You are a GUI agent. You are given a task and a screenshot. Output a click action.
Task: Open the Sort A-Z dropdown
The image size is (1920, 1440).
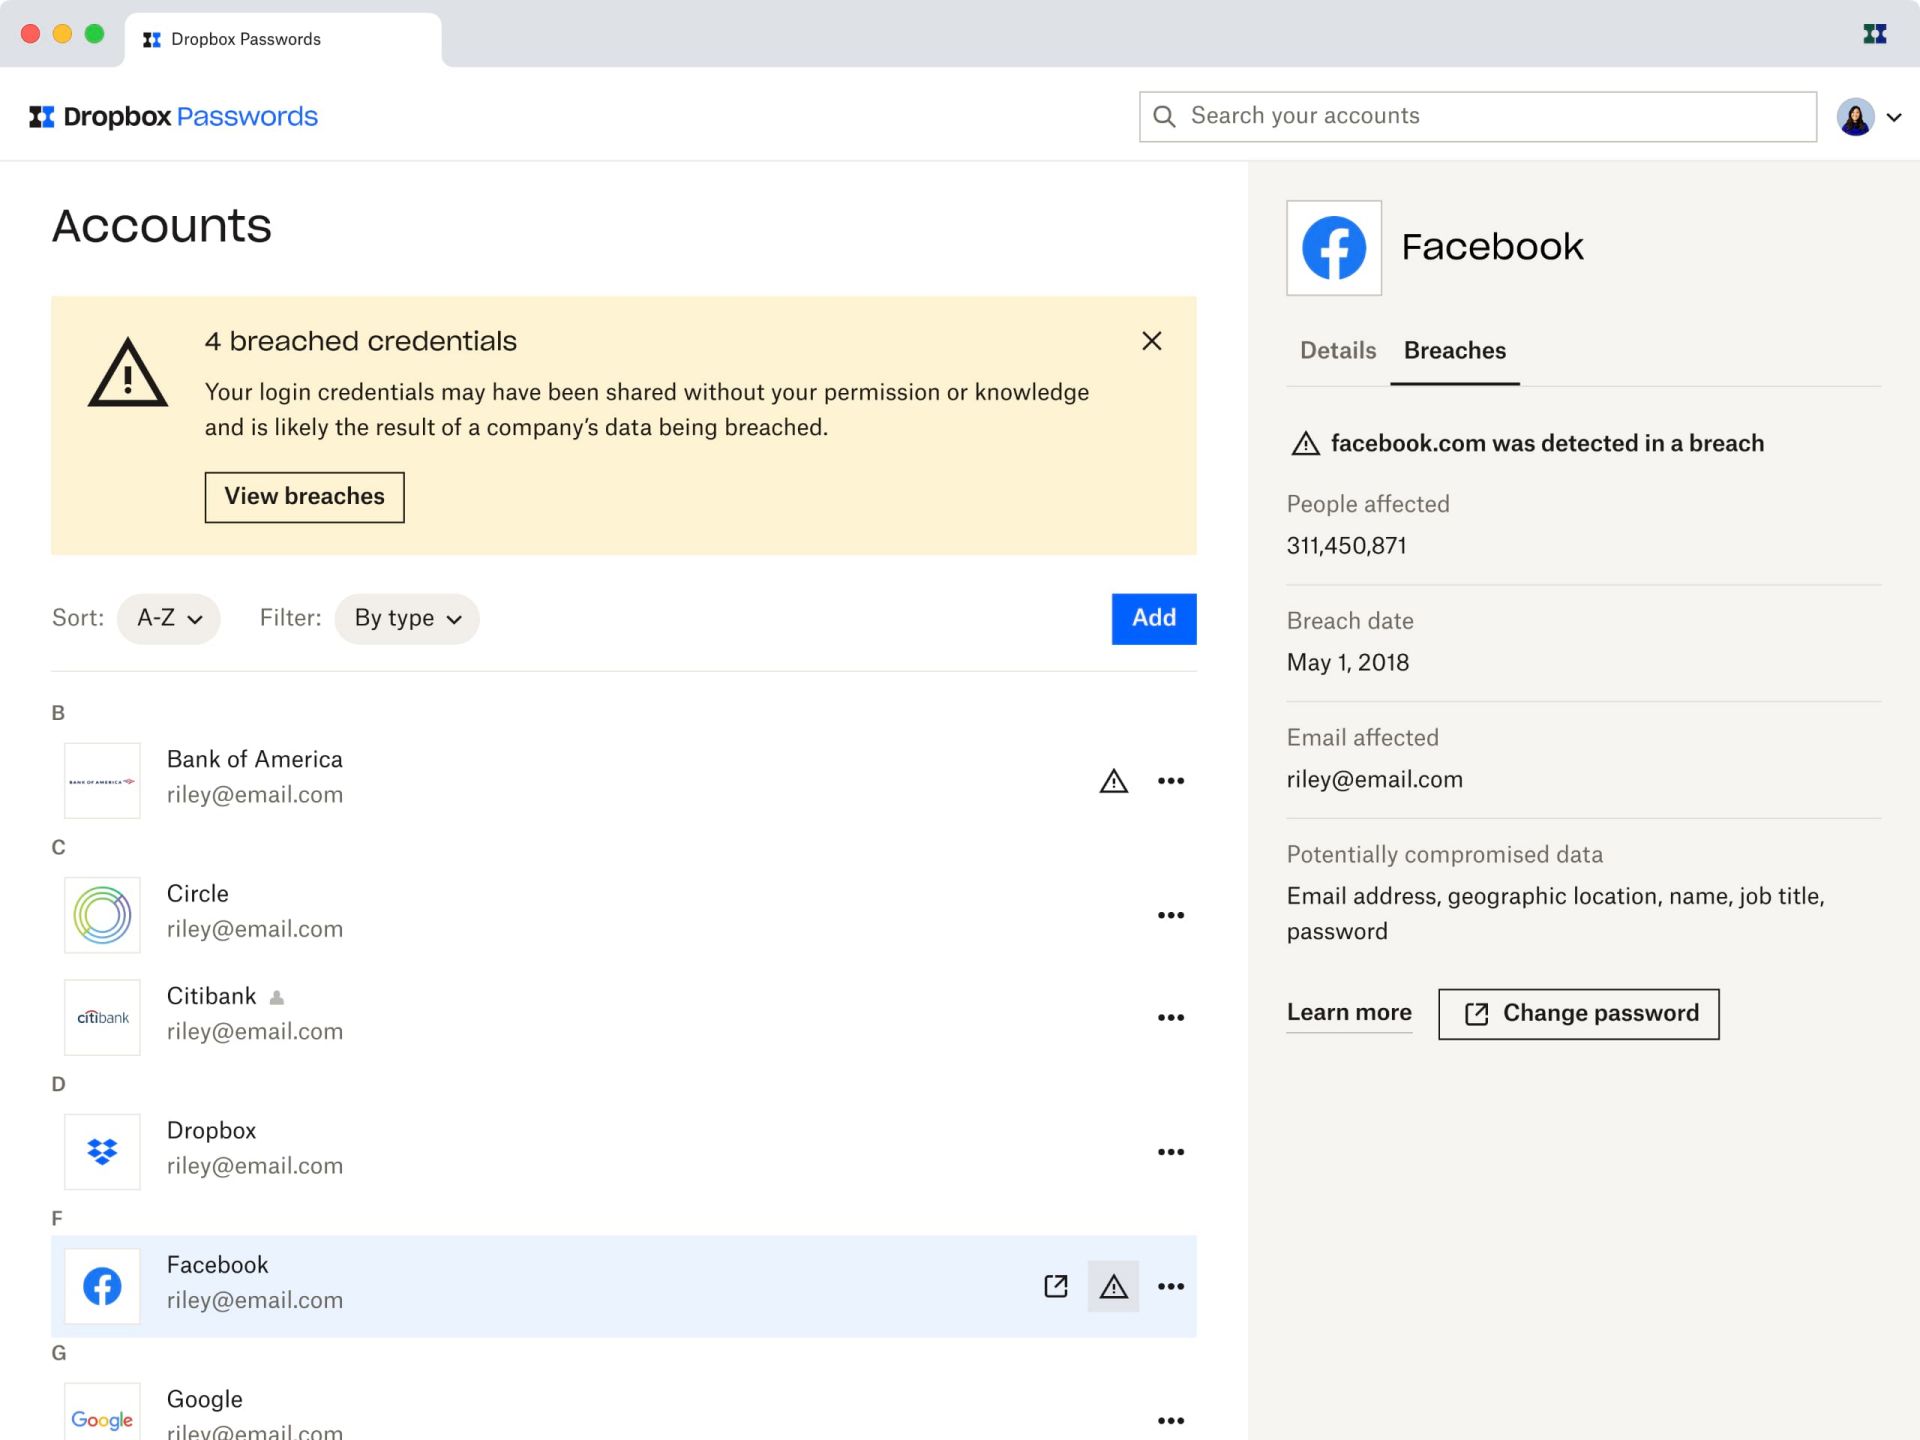(x=168, y=618)
